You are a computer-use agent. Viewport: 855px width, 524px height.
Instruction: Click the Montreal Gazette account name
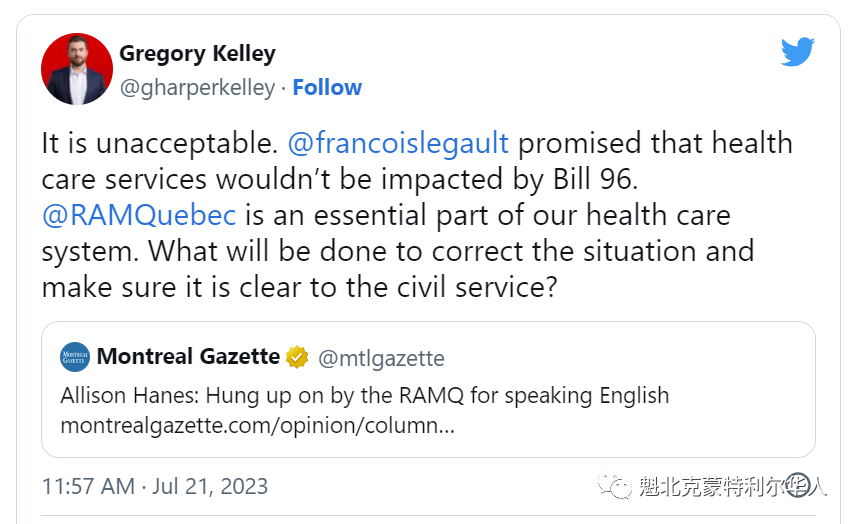(188, 357)
